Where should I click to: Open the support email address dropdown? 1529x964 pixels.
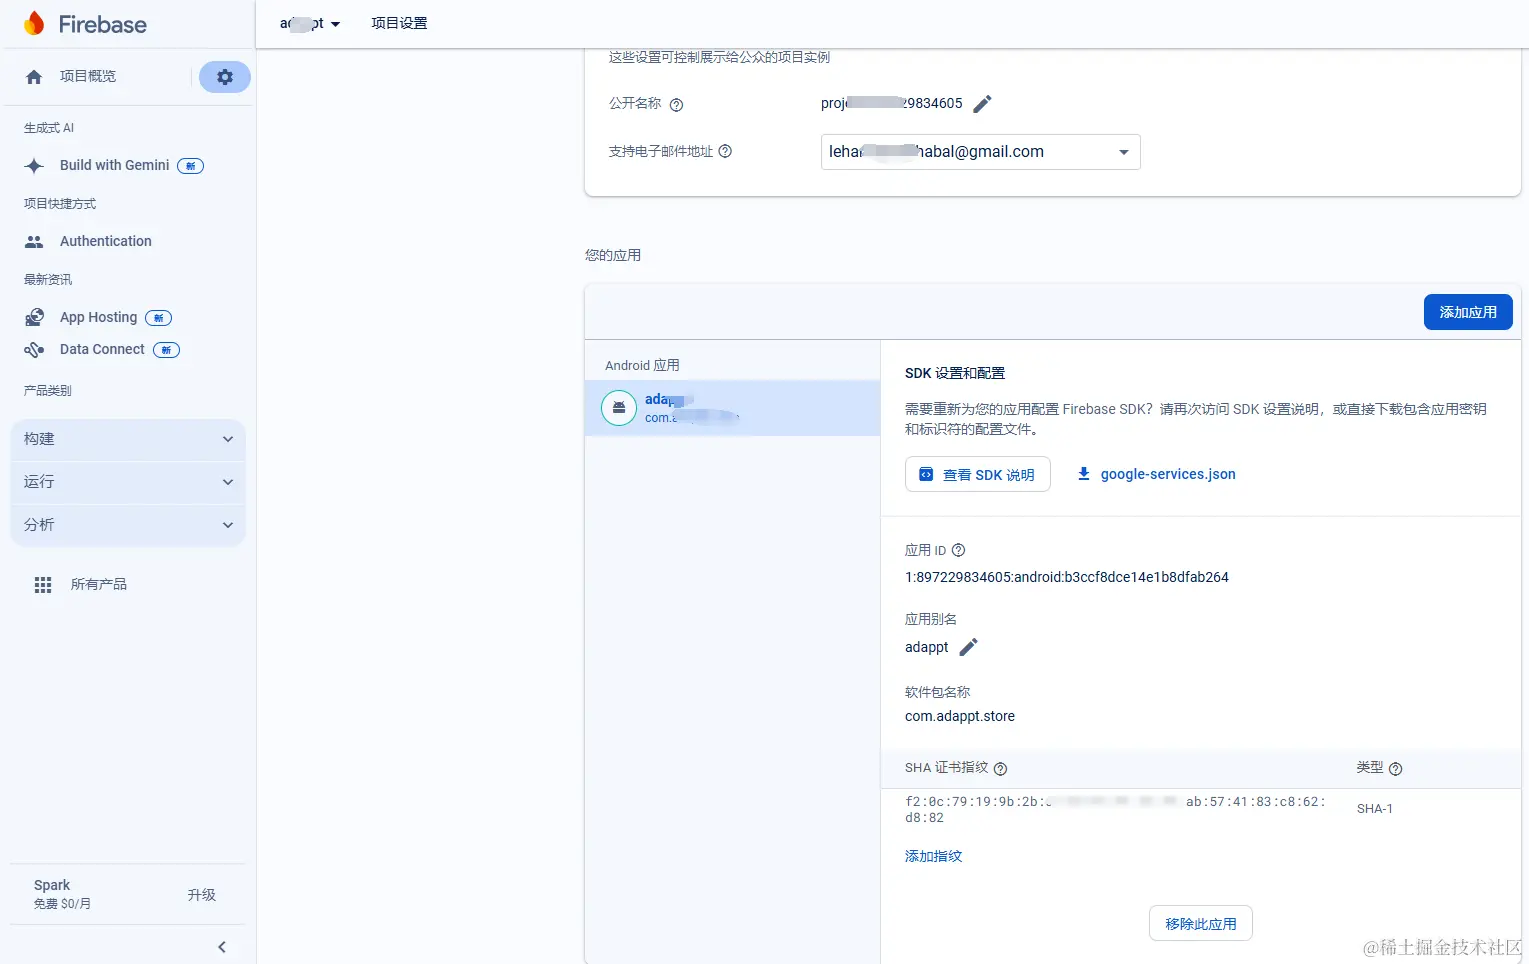tap(981, 152)
